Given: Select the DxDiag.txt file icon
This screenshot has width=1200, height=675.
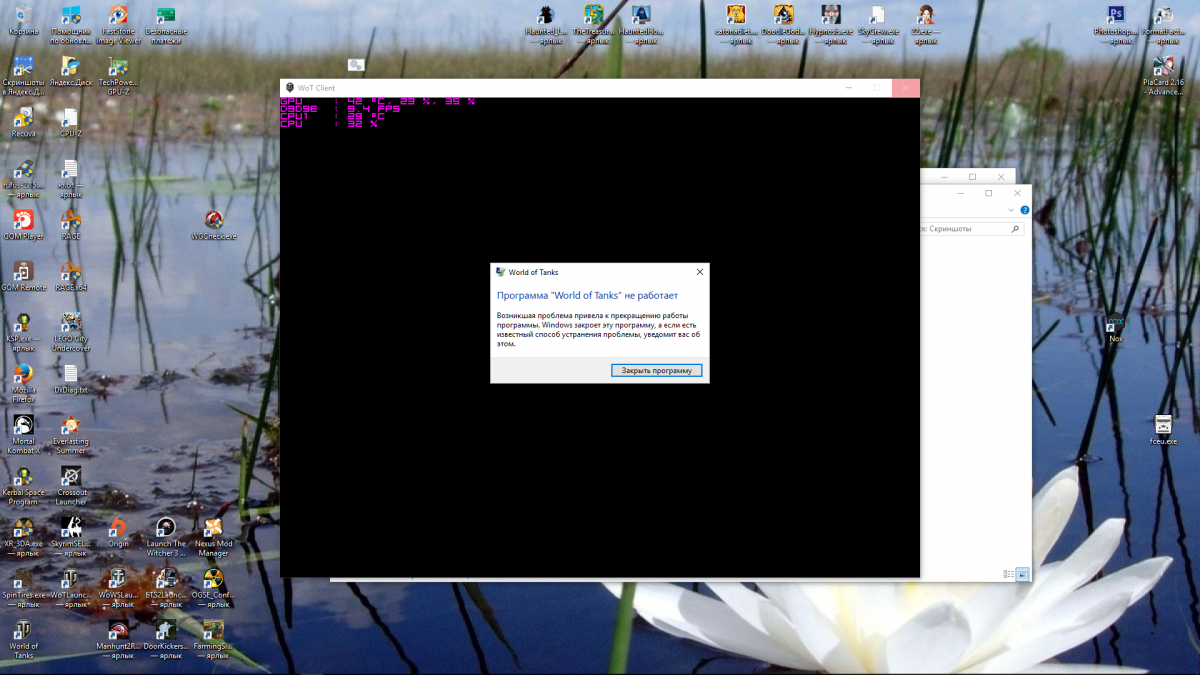Looking at the screenshot, I should point(71,380).
